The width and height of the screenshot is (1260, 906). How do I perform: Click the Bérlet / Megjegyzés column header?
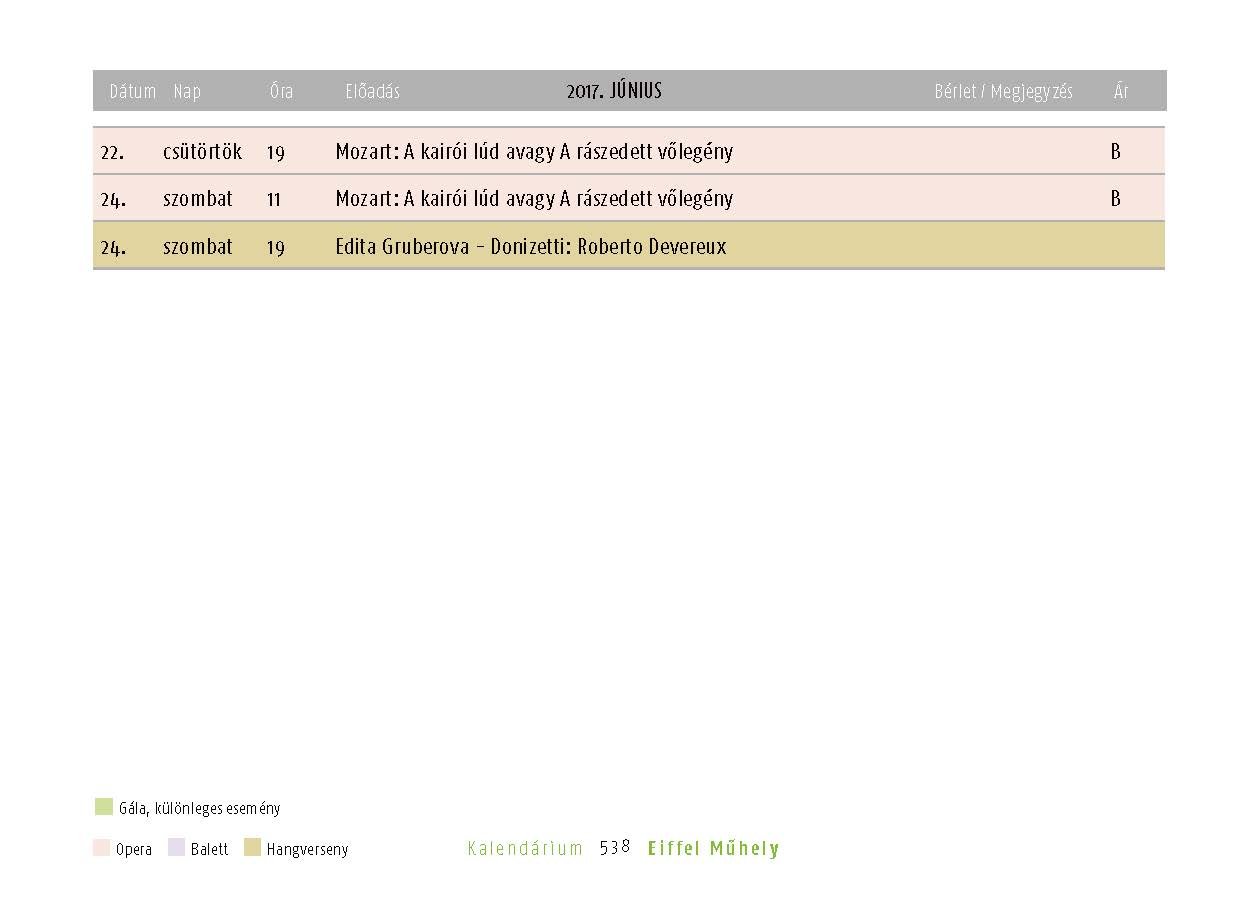(x=1003, y=91)
